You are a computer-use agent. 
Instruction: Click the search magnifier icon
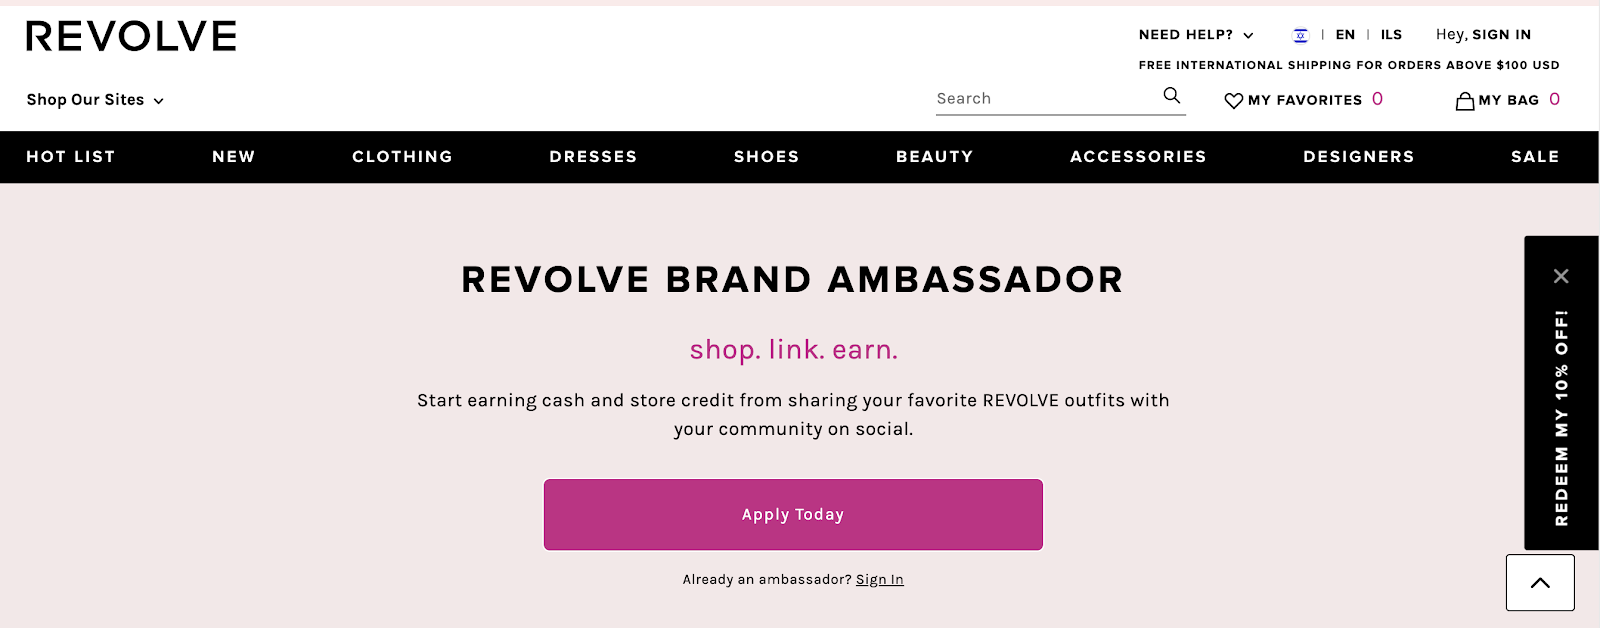(x=1171, y=96)
